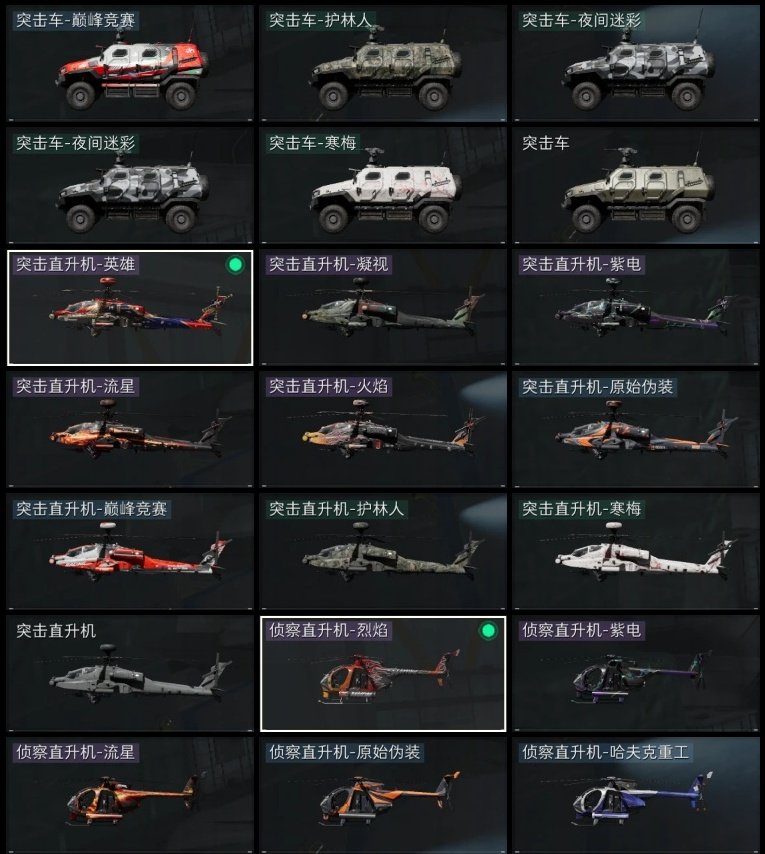Screen dimensions: 765x854
Task: Choose the 突击车-护林人 camo skin
Action: (383, 63)
